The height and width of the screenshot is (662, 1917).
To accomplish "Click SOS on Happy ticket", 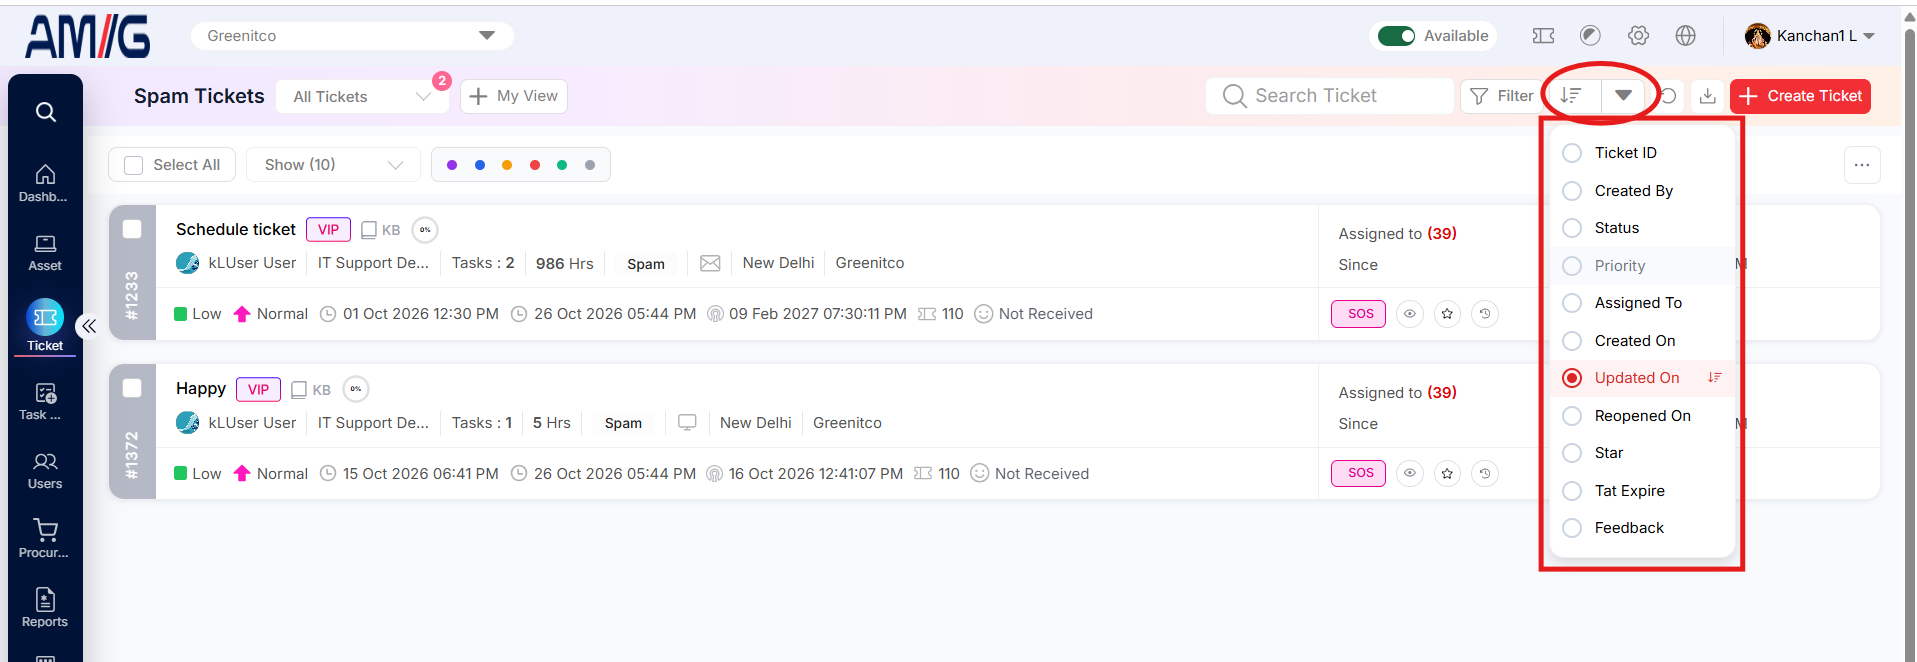I will [1359, 473].
